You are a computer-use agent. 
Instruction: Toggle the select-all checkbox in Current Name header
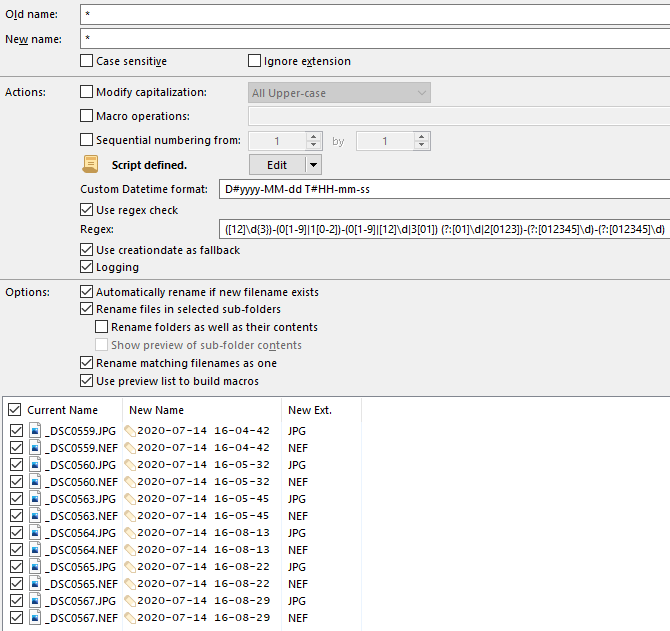[15, 409]
